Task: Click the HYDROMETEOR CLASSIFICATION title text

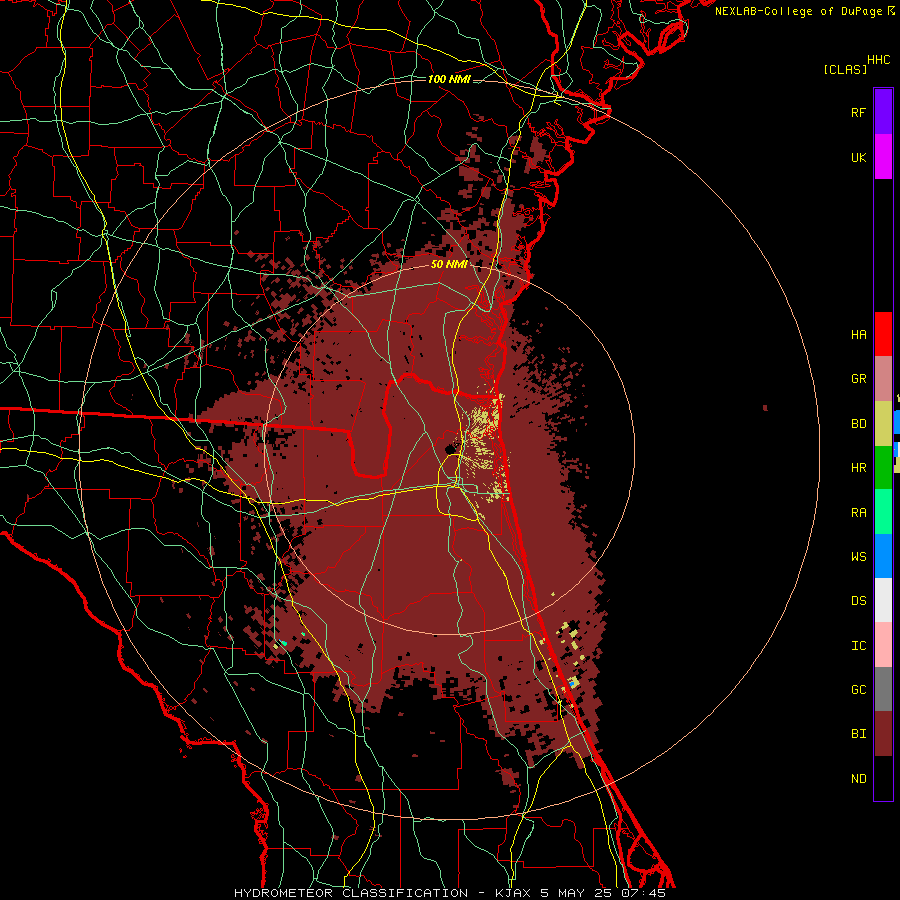Action: 351,893
